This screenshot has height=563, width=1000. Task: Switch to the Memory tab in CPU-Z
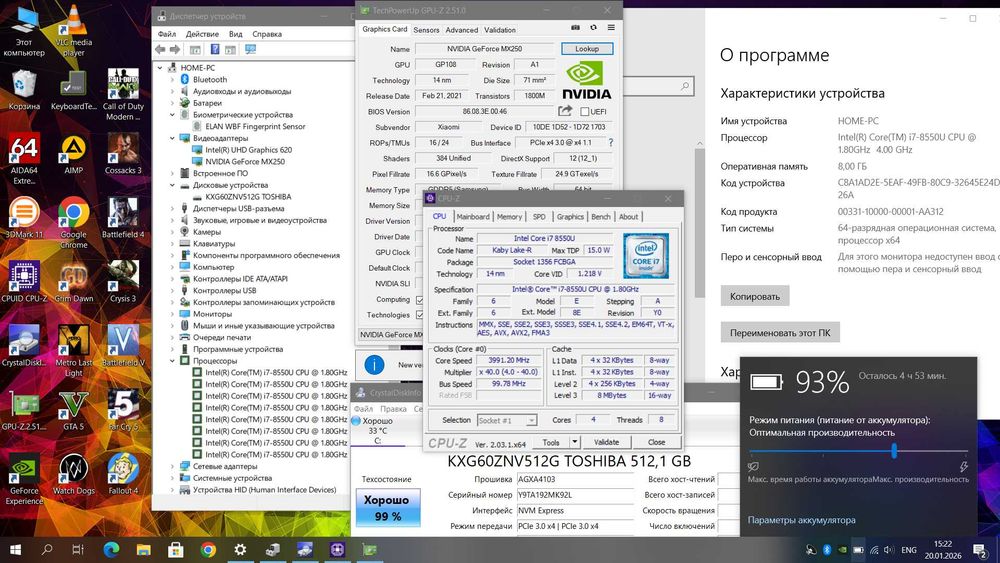[x=509, y=217]
